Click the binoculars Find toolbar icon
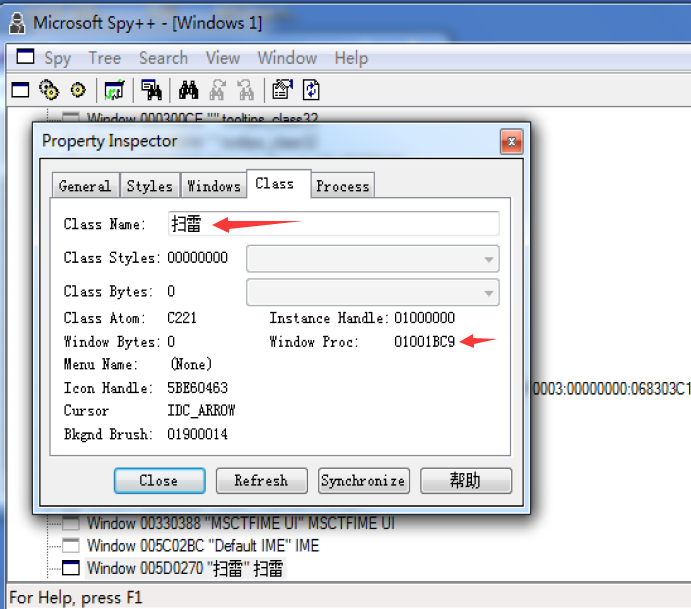The height and width of the screenshot is (609, 691). click(x=189, y=90)
